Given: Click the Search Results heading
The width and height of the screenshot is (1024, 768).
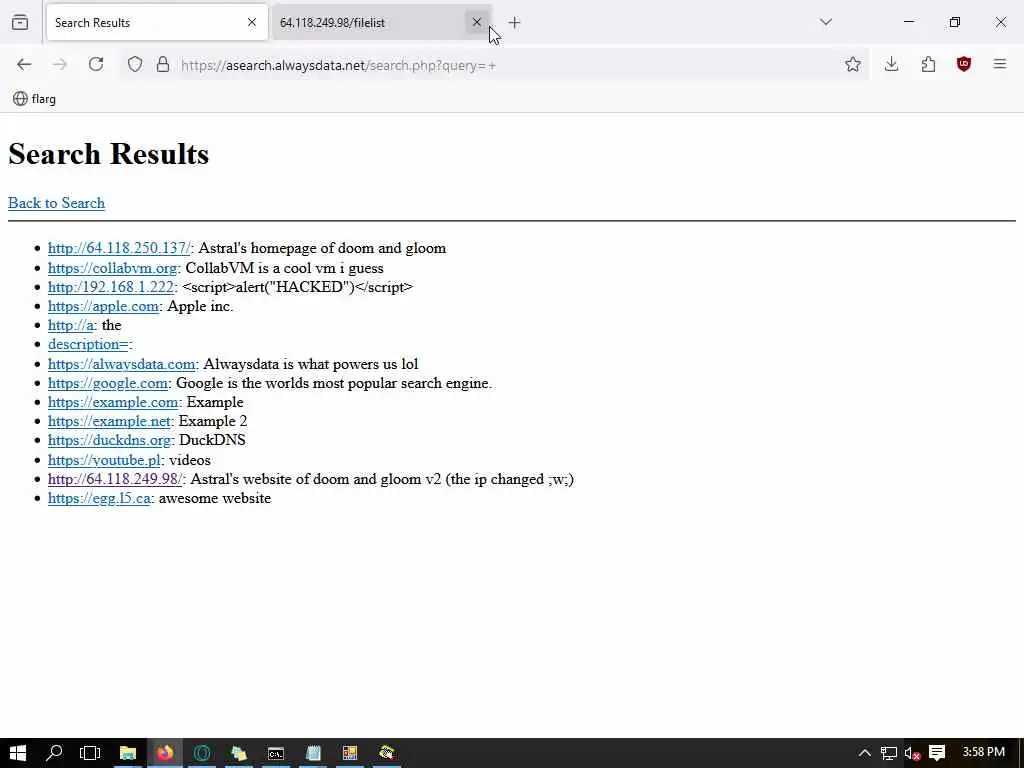Looking at the screenshot, I should (x=108, y=154).
